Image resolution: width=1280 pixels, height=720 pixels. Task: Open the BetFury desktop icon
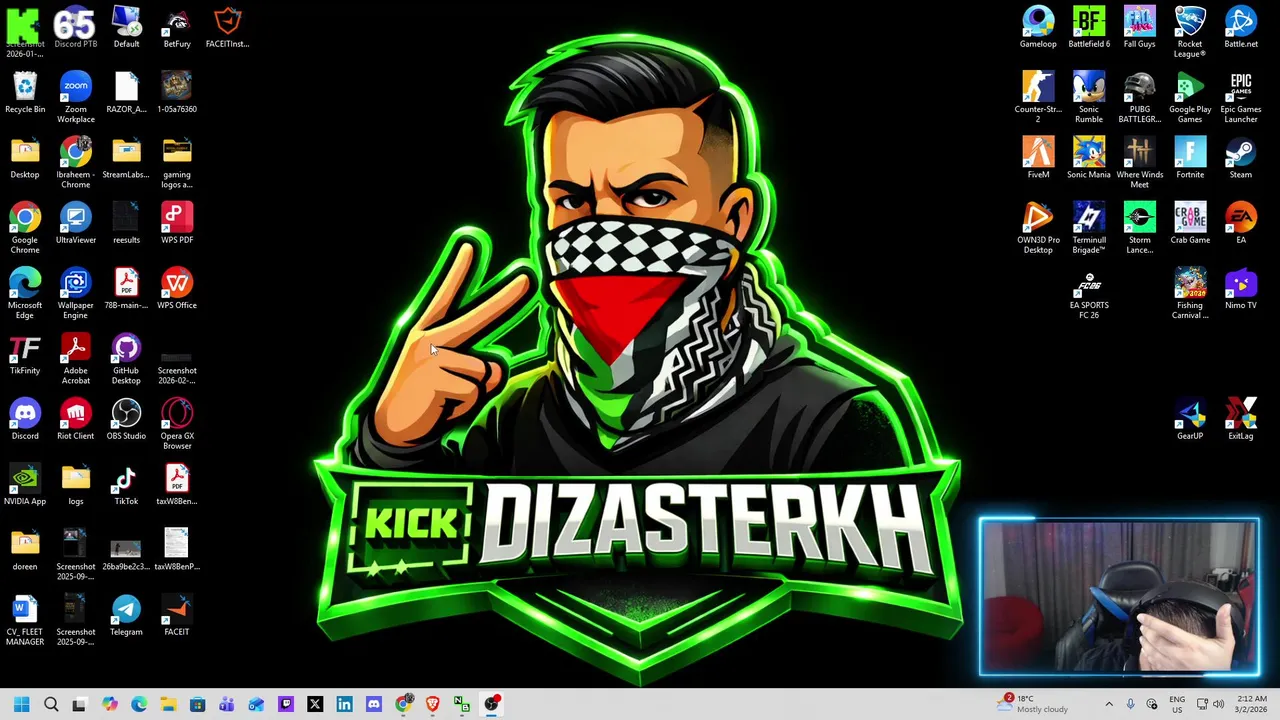[177, 27]
